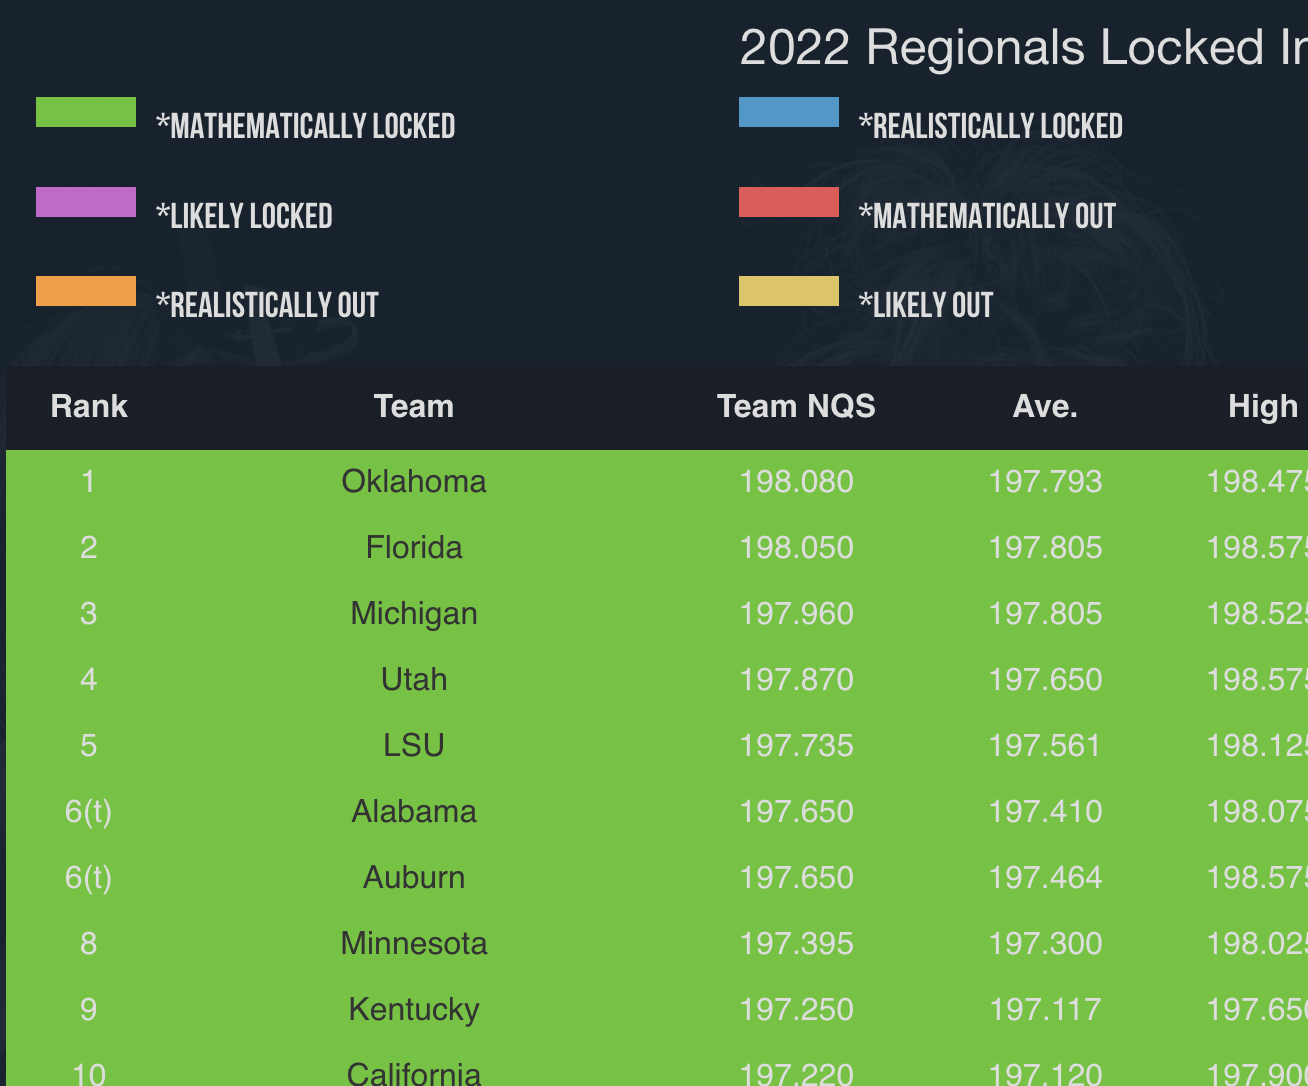
Task: Sort by Team NQS column header
Action: click(796, 406)
